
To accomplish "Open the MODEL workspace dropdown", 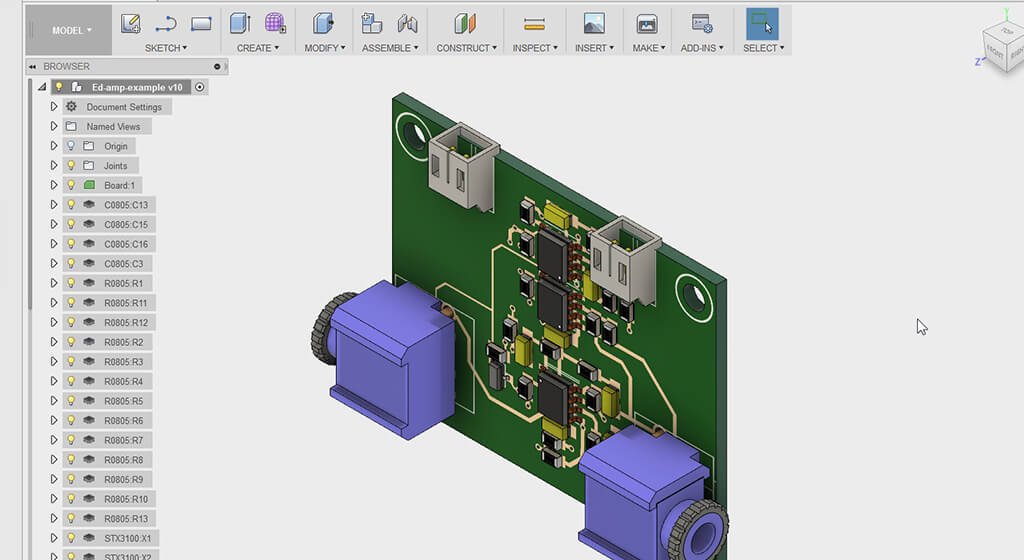I will click(x=69, y=30).
